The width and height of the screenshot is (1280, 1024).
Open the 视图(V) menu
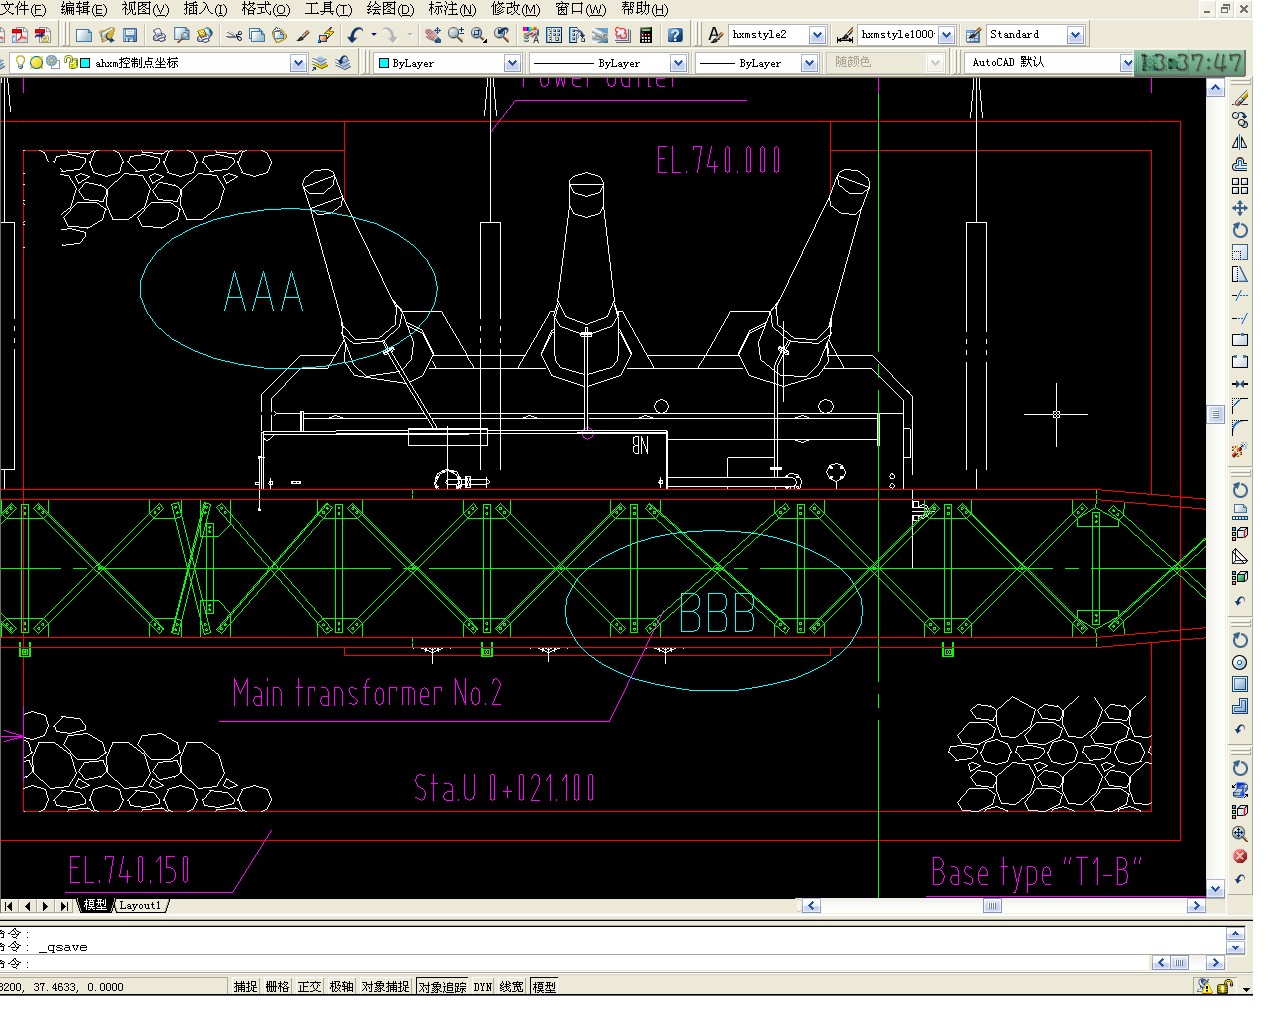tap(145, 9)
